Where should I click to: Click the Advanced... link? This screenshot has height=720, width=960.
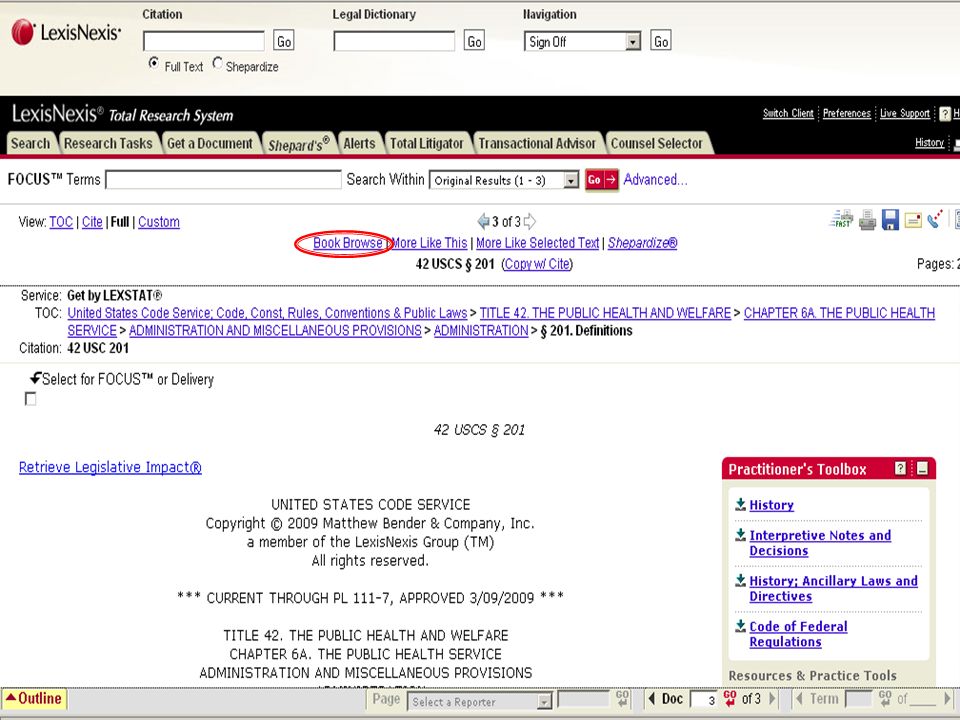(656, 179)
